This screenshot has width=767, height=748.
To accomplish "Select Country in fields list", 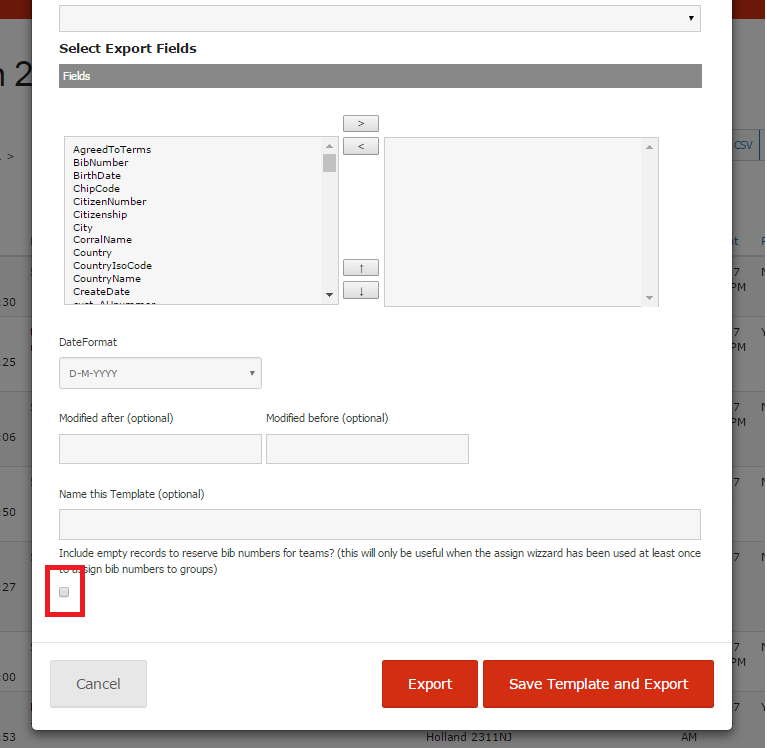I will click(x=92, y=253).
